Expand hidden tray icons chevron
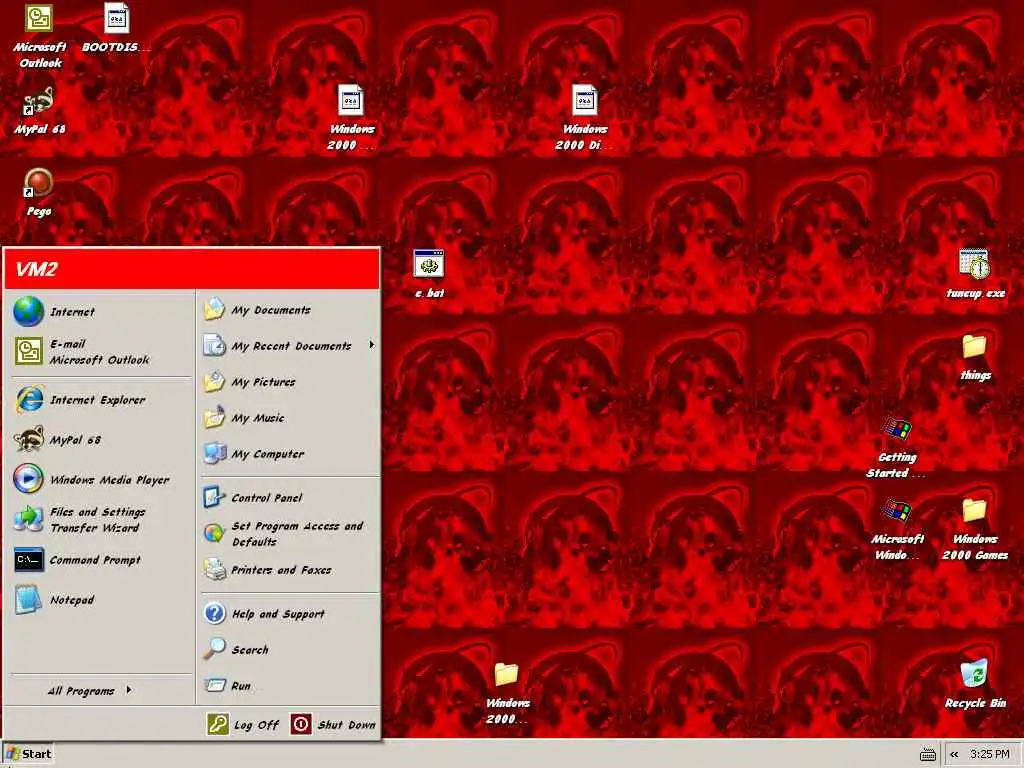 [954, 754]
